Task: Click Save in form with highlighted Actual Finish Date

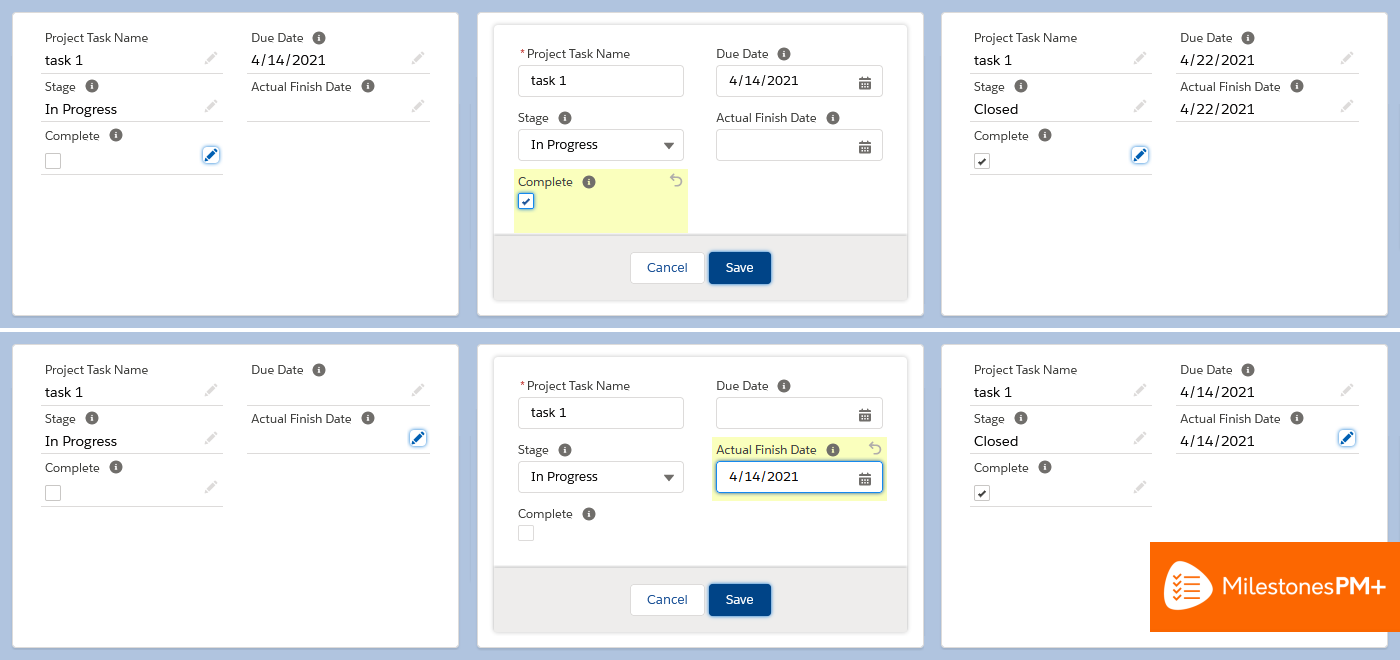Action: point(740,600)
